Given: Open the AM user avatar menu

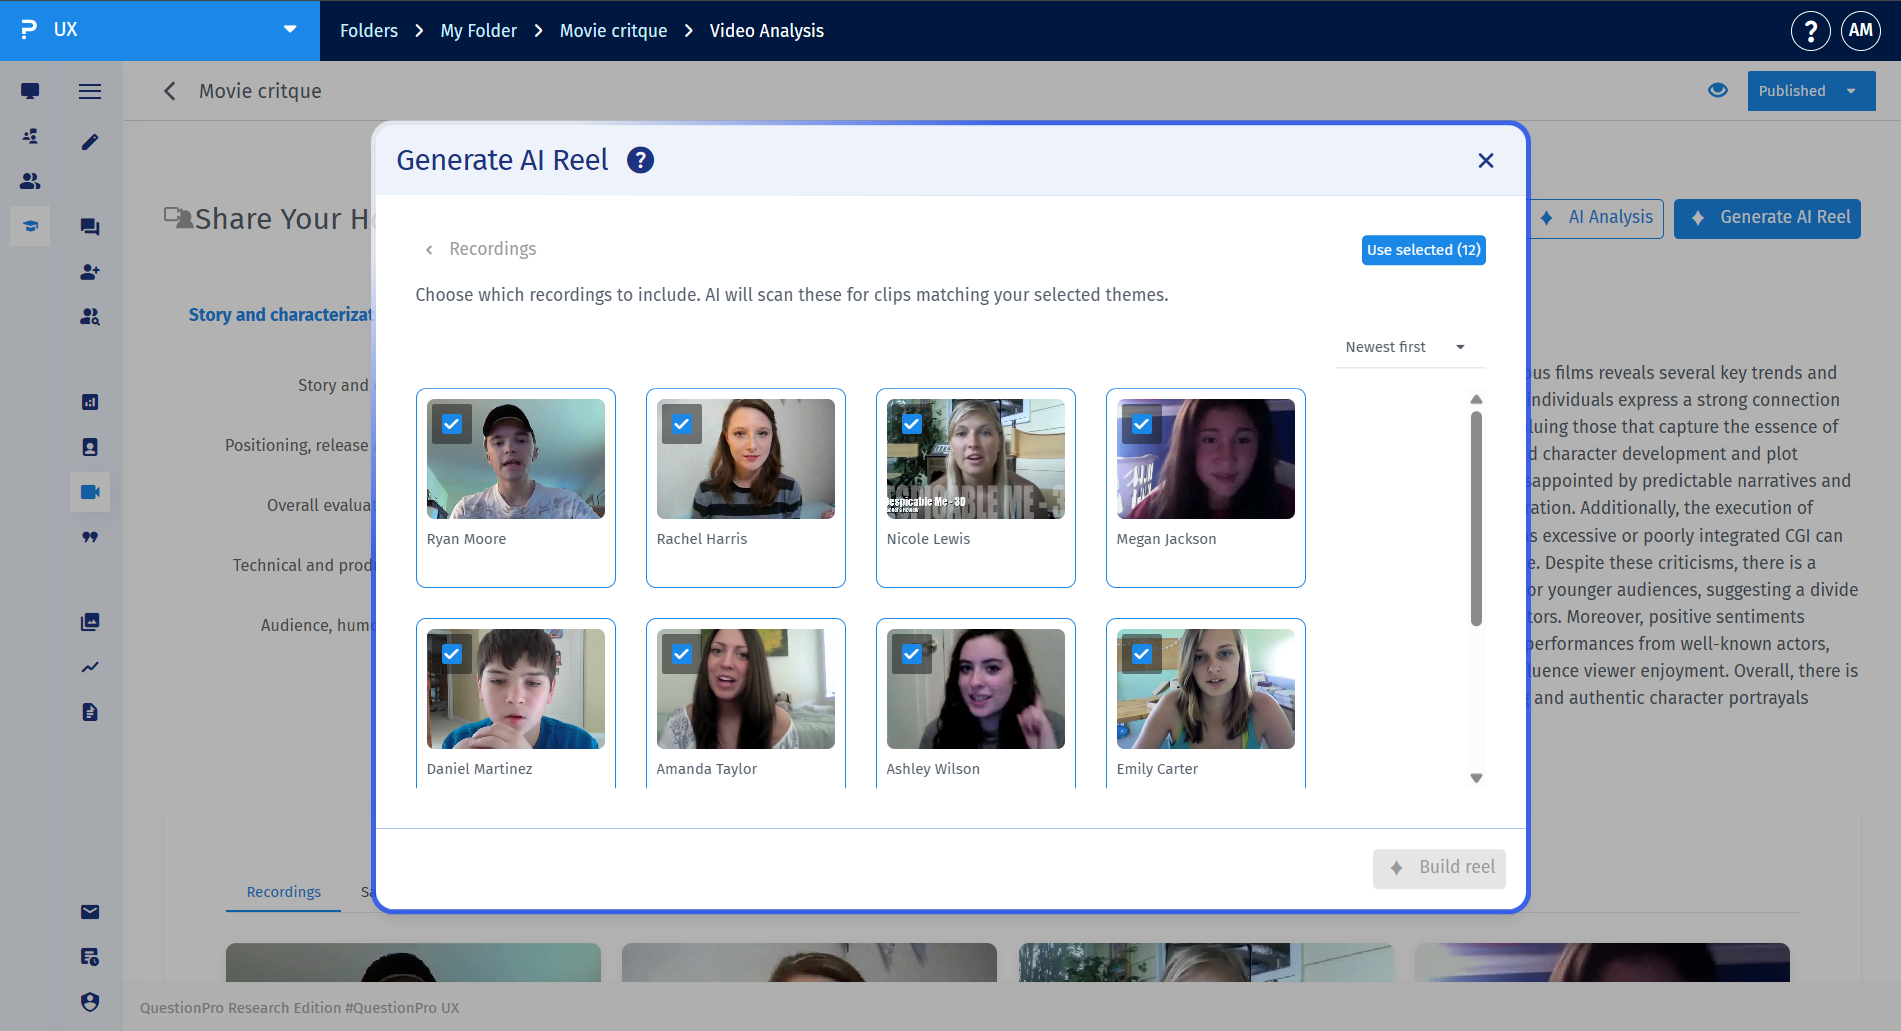Looking at the screenshot, I should (x=1861, y=30).
